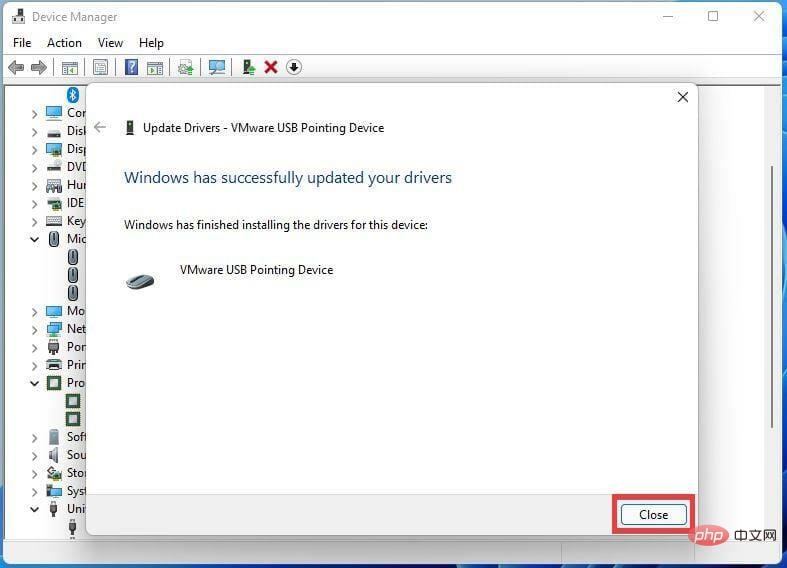Select the Computer category icon in the tree
The width and height of the screenshot is (787, 568).
pyautogui.click(x=54, y=113)
